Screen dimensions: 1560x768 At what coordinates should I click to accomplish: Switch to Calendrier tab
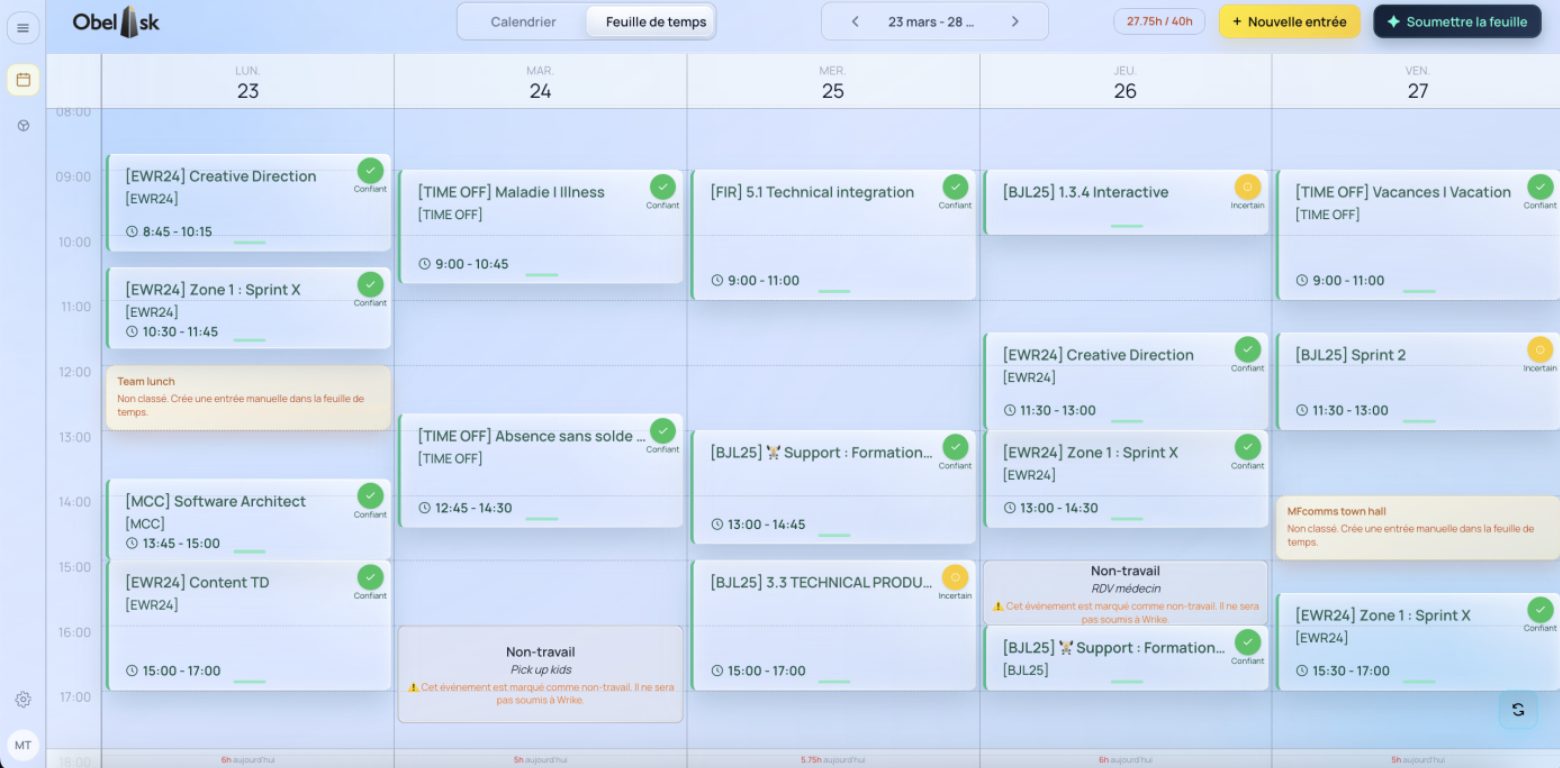tap(523, 21)
